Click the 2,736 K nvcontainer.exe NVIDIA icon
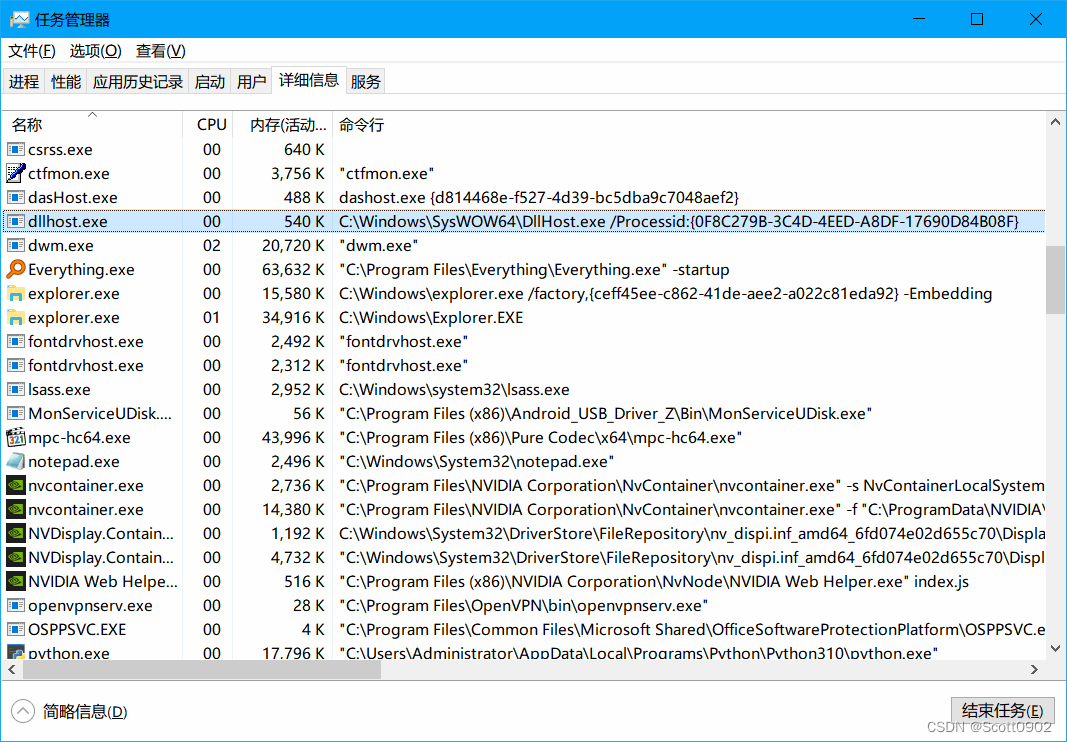Viewport: 1067px width, 742px height. (16, 485)
